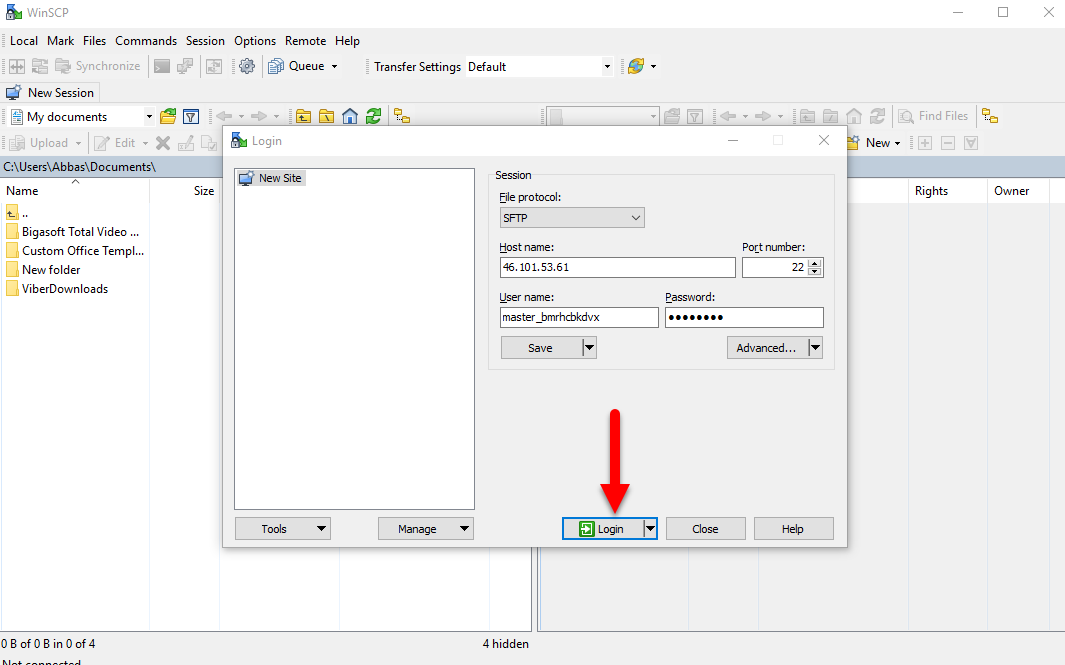
Task: Open the Session menu
Action: 205,41
